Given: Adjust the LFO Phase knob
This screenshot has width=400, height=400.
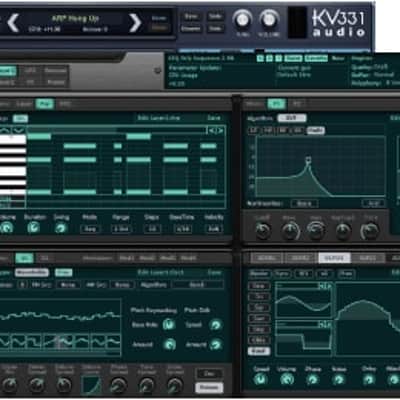Looking at the screenshot, I should 312,379.
